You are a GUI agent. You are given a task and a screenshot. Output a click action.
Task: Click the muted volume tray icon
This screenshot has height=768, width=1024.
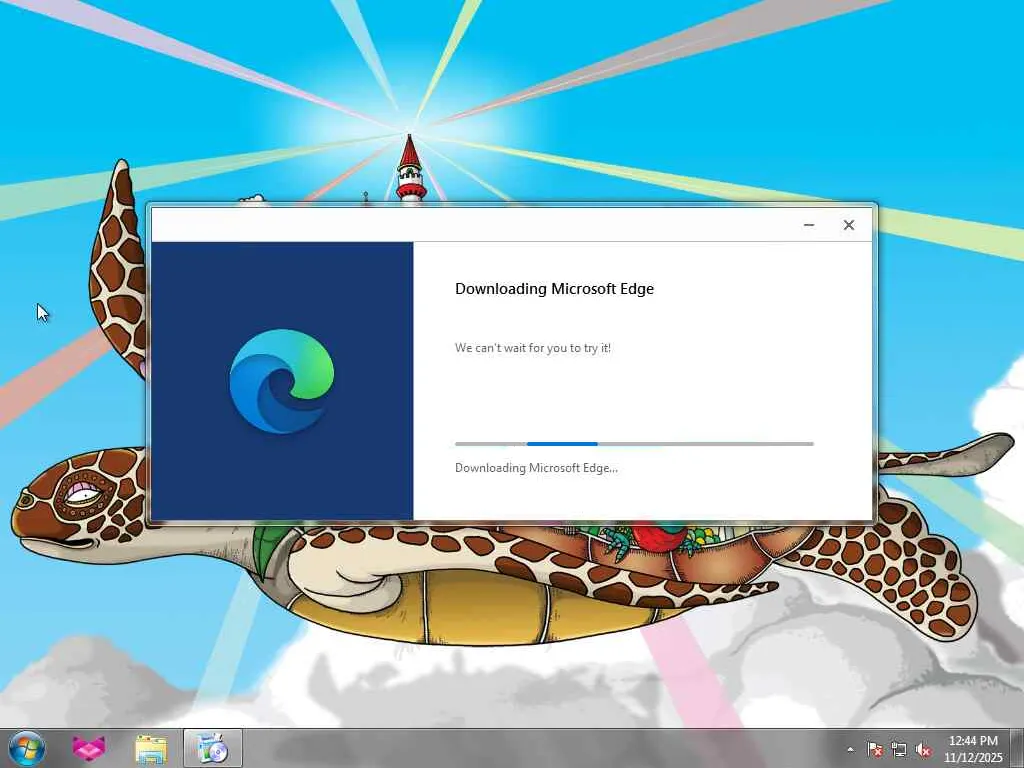click(923, 750)
